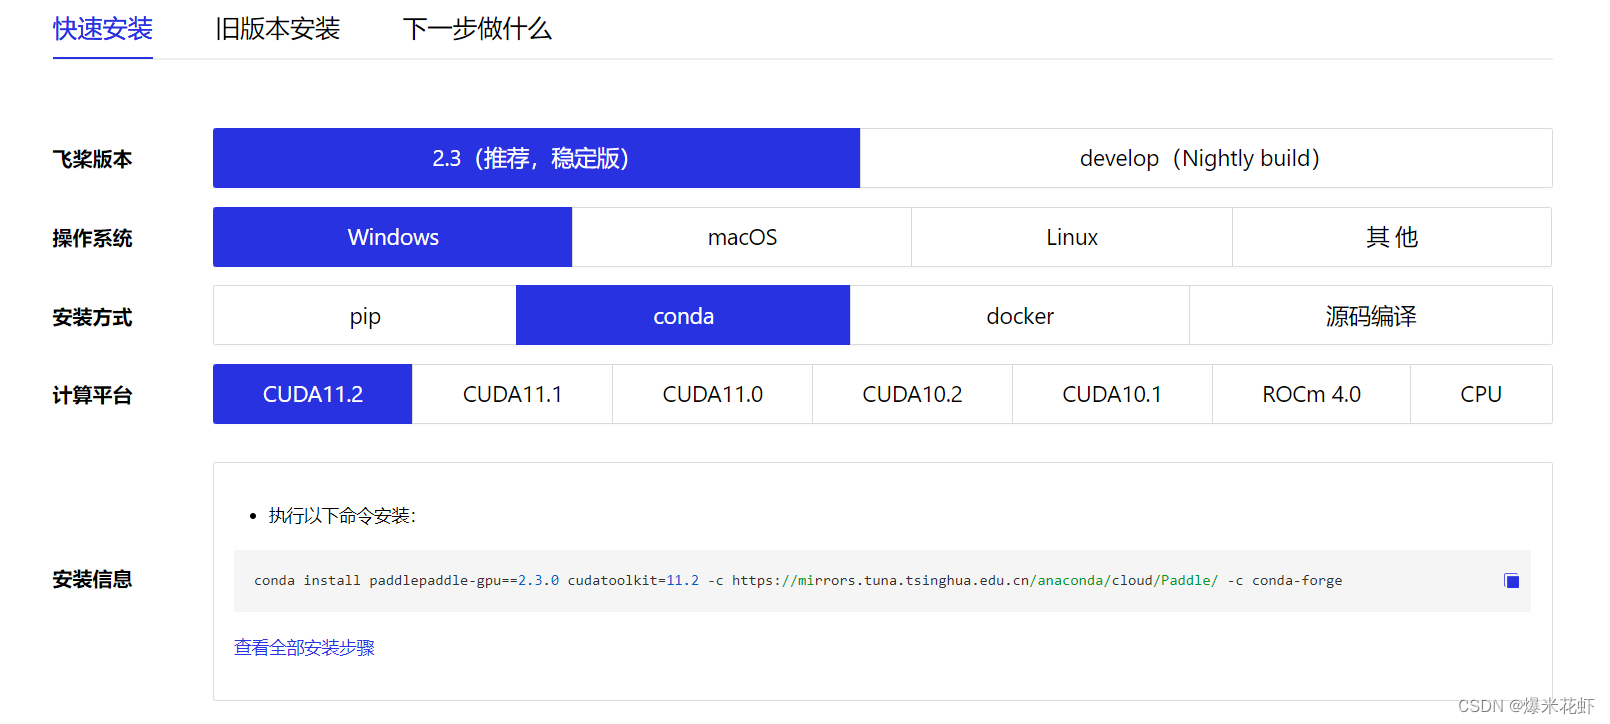Select CUDA10.2 compute platform
This screenshot has width=1610, height=724.
[x=913, y=394]
